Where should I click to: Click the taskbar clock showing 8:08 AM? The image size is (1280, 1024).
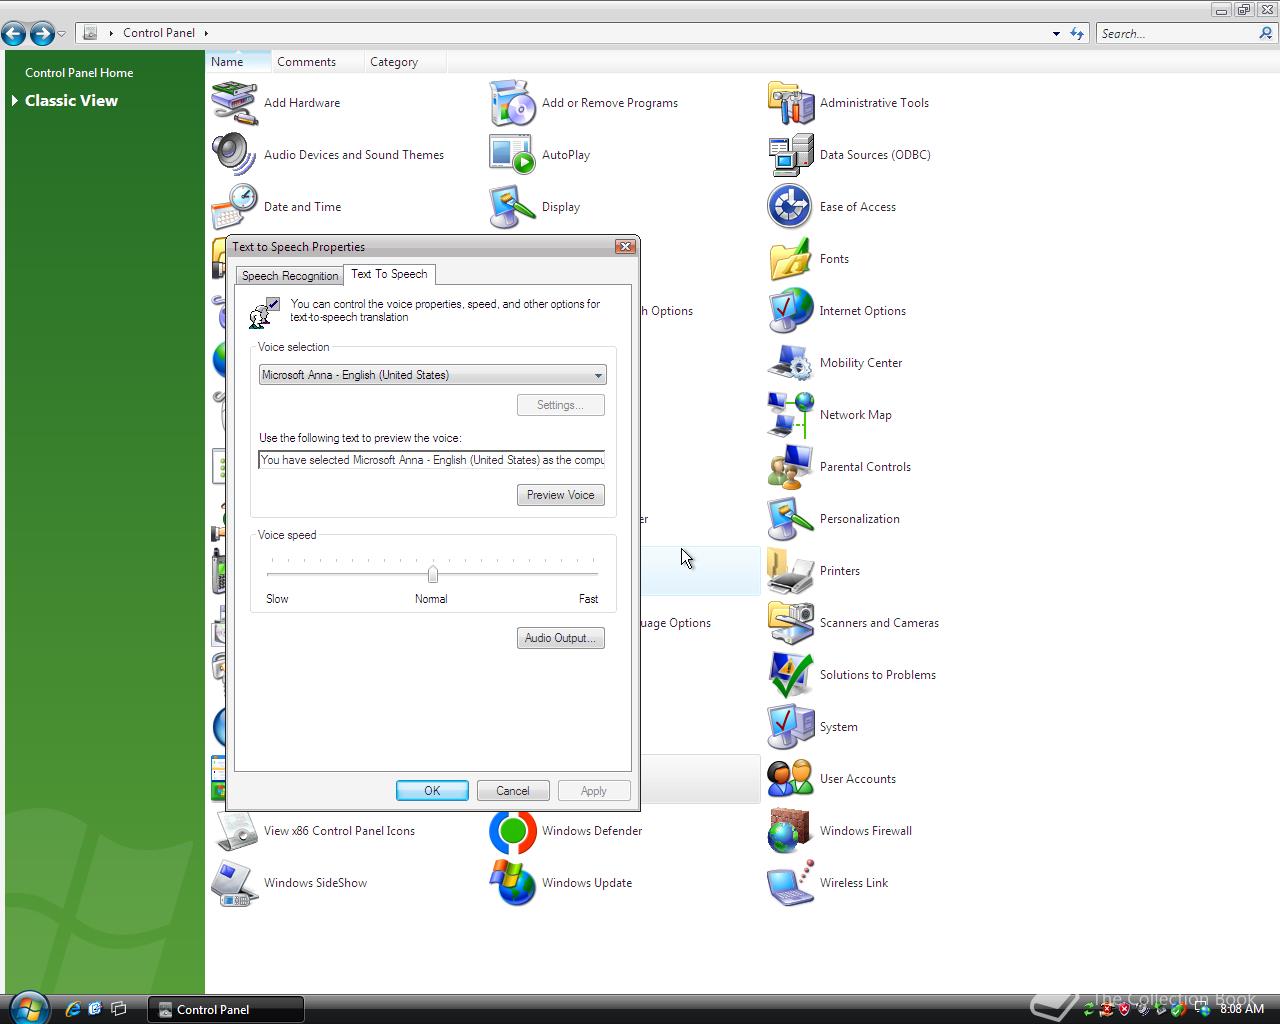pyautogui.click(x=1242, y=1009)
